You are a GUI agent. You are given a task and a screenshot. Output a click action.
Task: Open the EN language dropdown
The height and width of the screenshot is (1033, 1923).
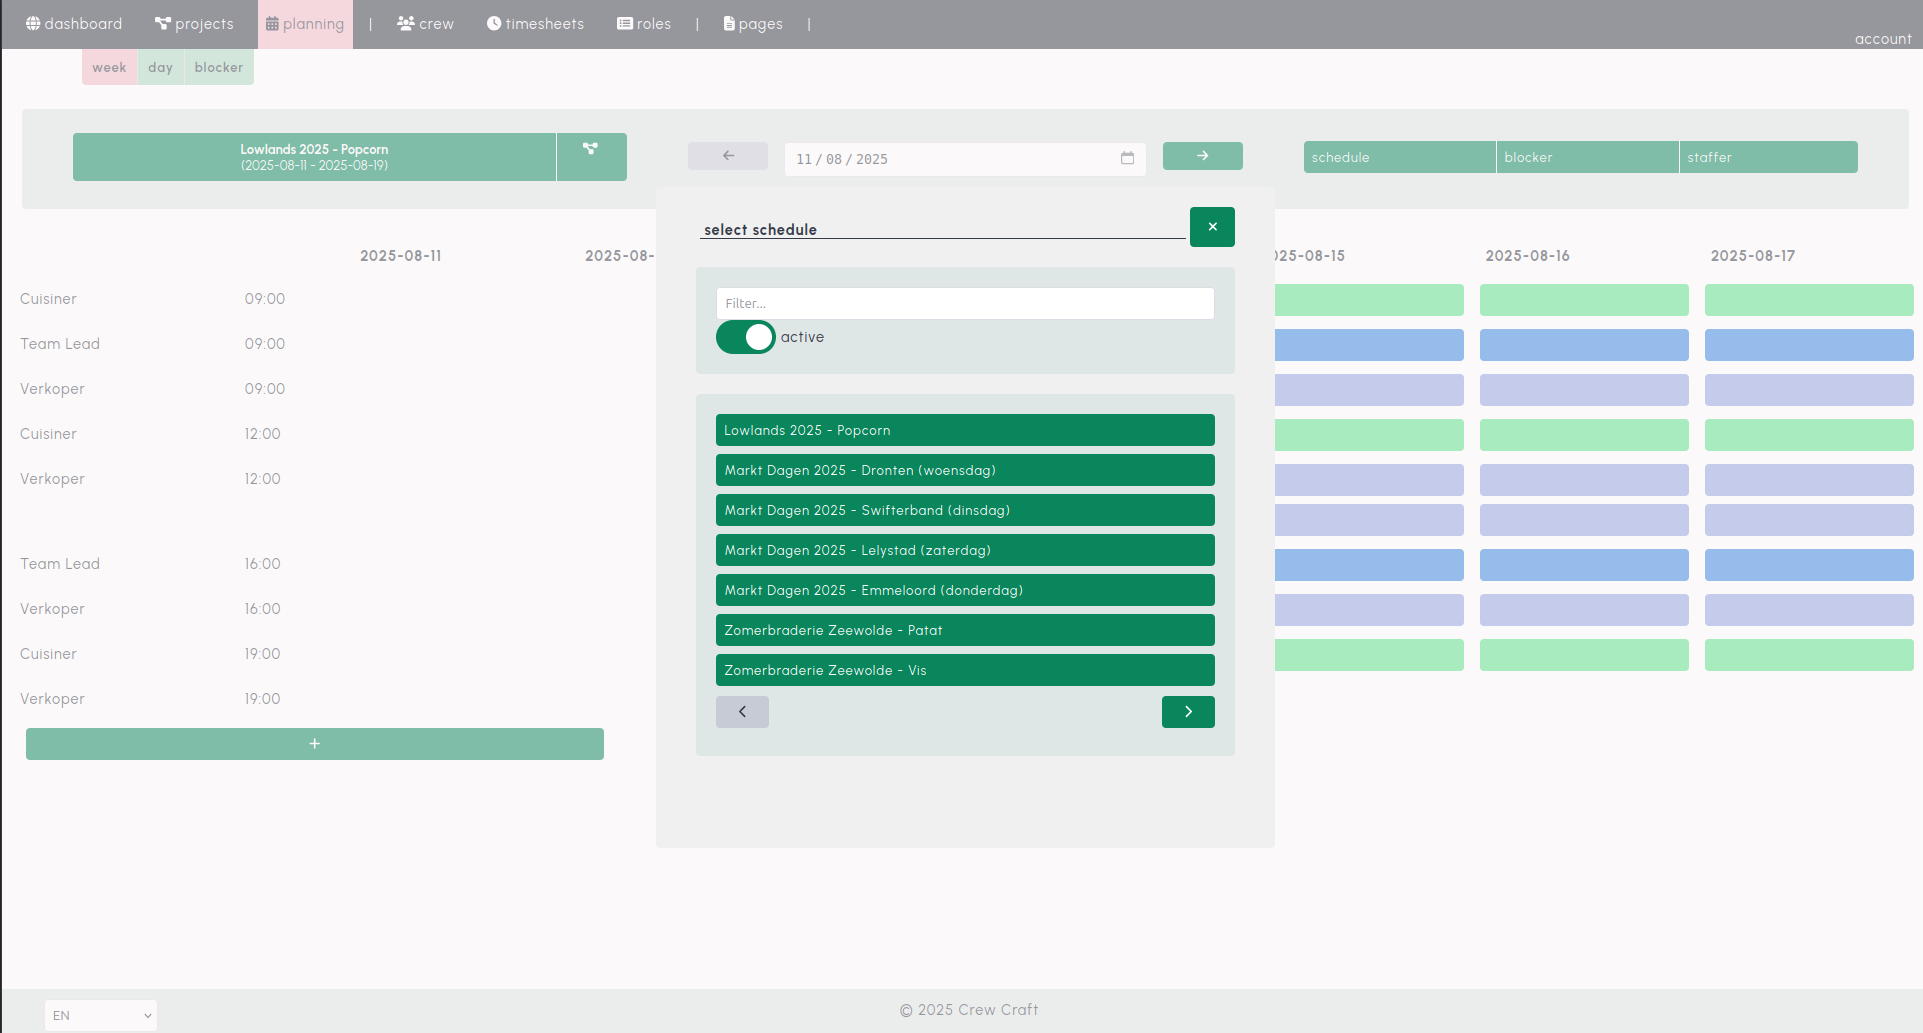tap(100, 1015)
